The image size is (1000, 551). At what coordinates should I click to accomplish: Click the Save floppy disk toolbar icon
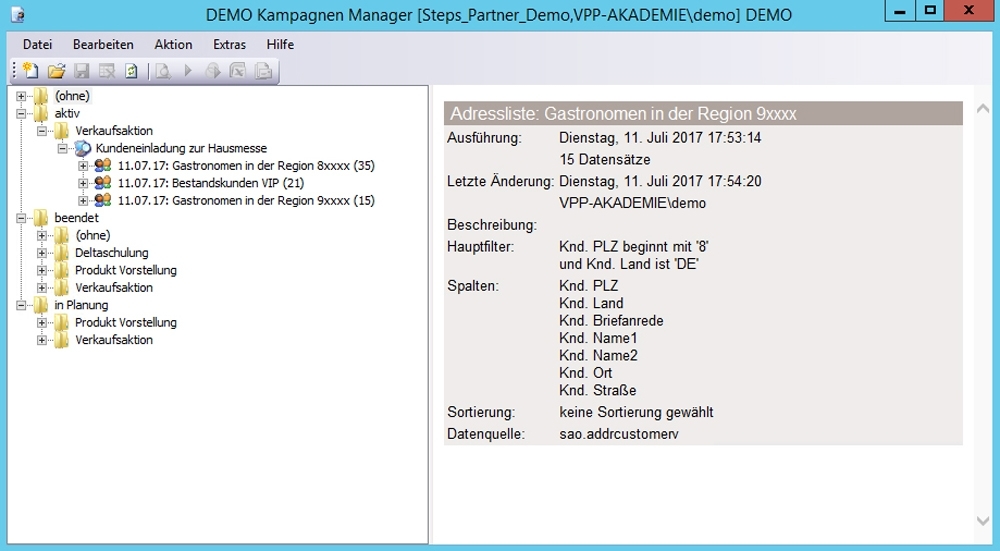82,71
